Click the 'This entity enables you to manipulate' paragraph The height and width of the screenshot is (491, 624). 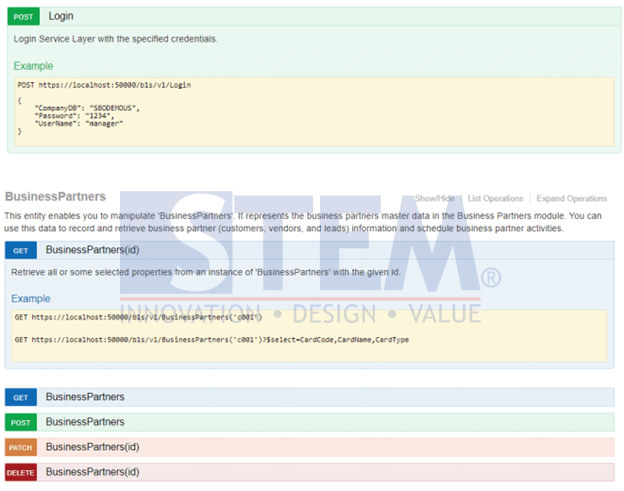click(x=303, y=222)
